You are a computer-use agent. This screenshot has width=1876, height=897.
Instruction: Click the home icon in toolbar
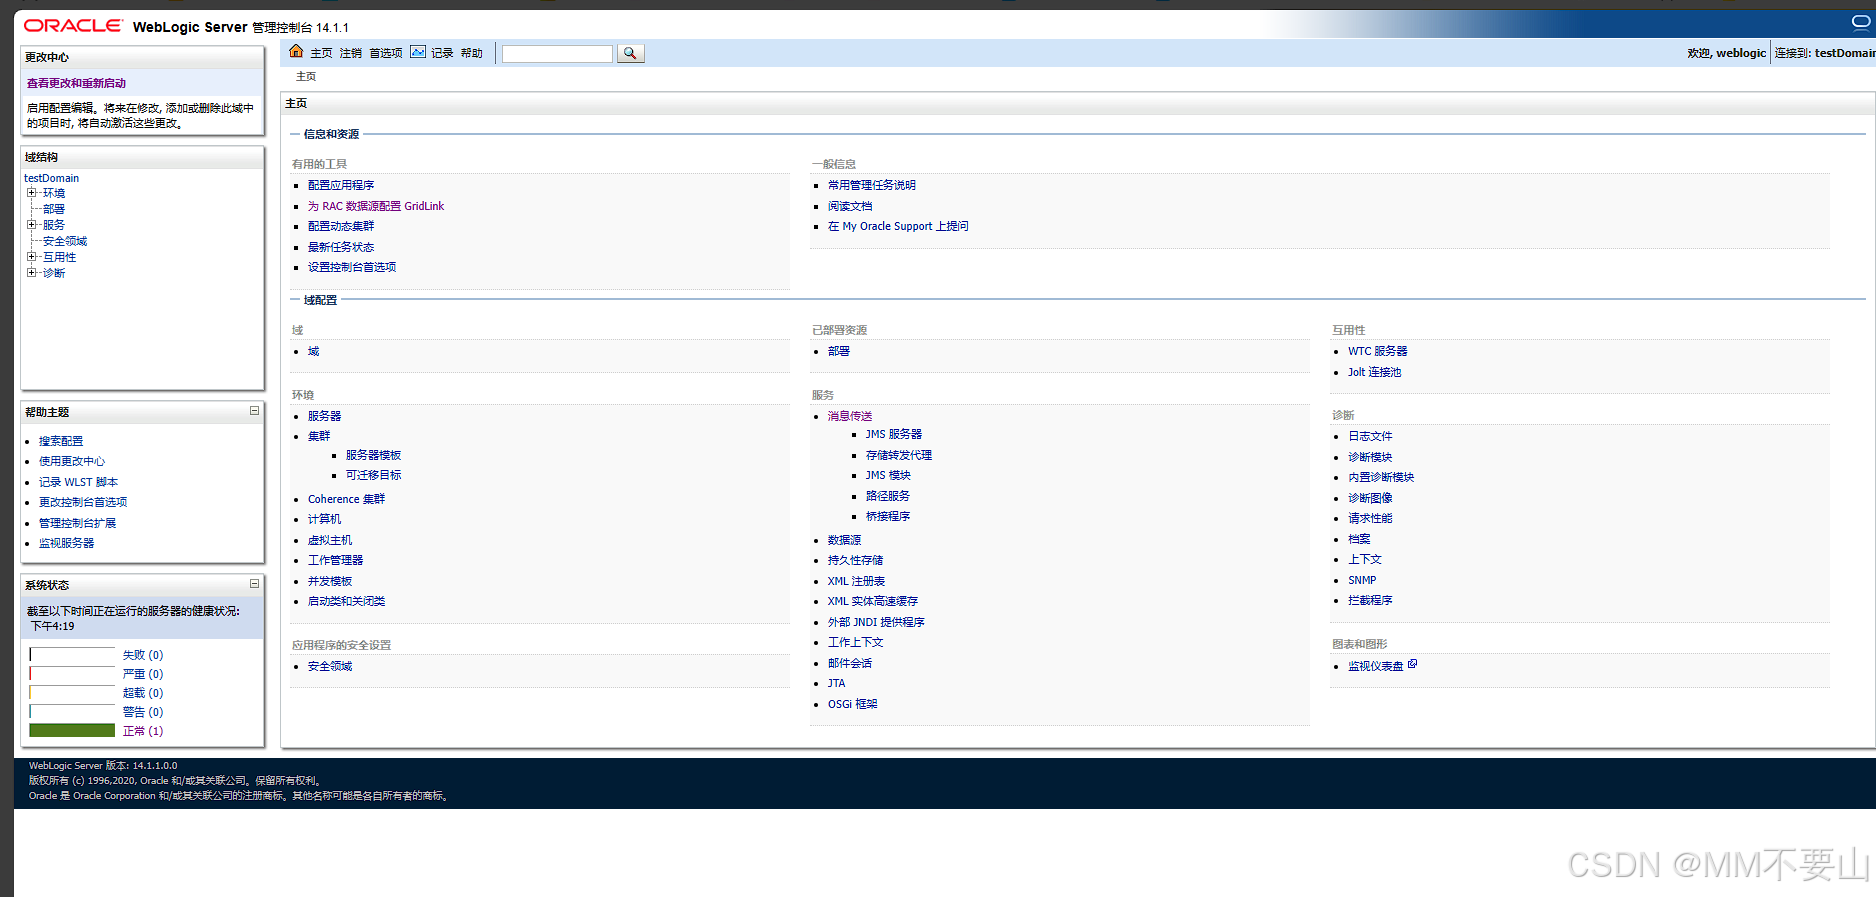point(296,51)
